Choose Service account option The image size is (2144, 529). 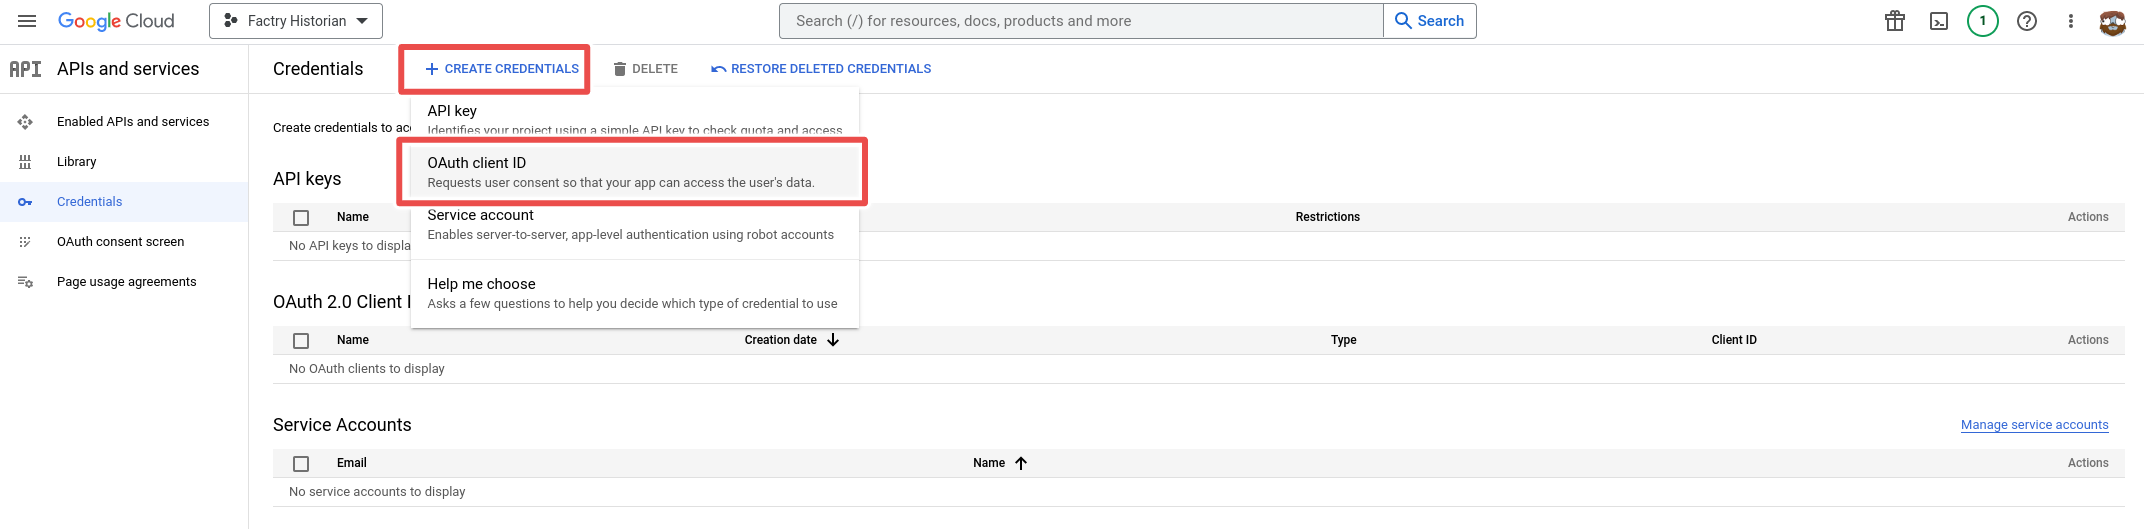[635, 224]
